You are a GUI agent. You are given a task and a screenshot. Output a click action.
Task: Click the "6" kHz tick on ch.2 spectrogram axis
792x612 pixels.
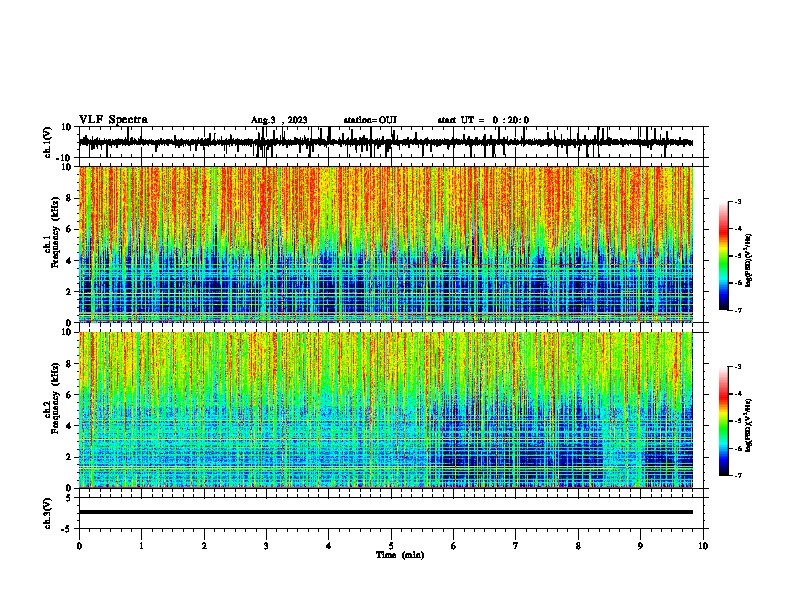click(x=70, y=395)
